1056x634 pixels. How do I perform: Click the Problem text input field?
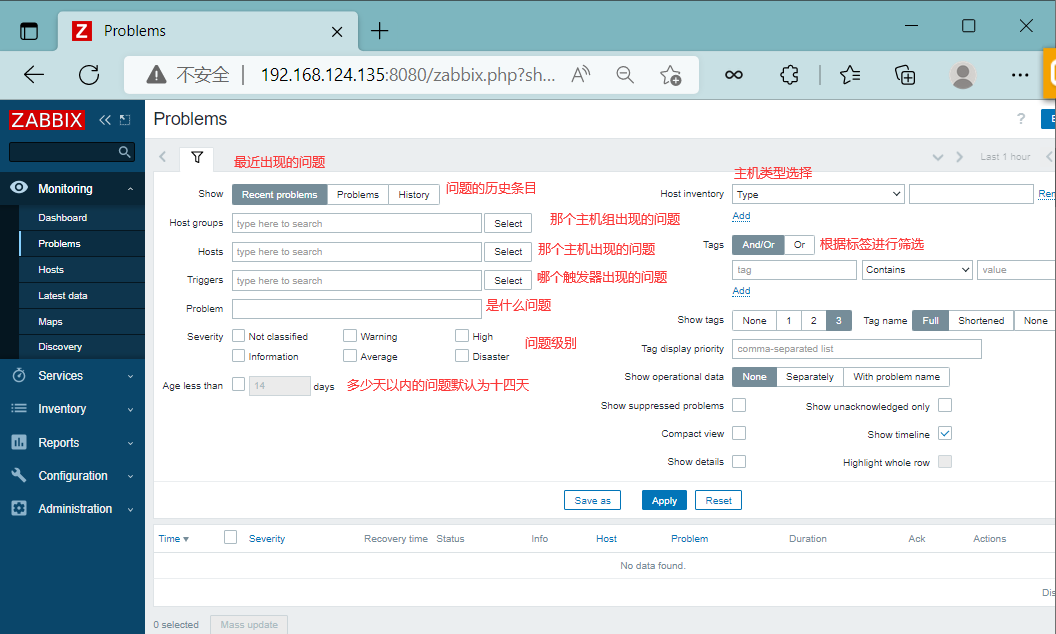357,309
